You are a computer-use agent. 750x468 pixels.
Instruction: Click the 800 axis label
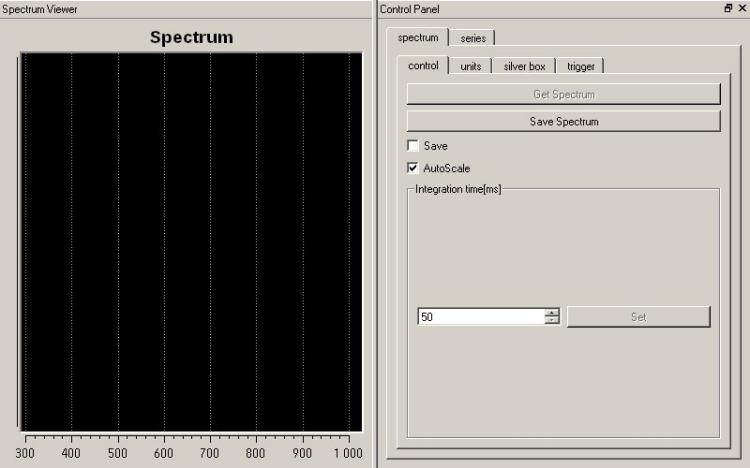pos(255,453)
